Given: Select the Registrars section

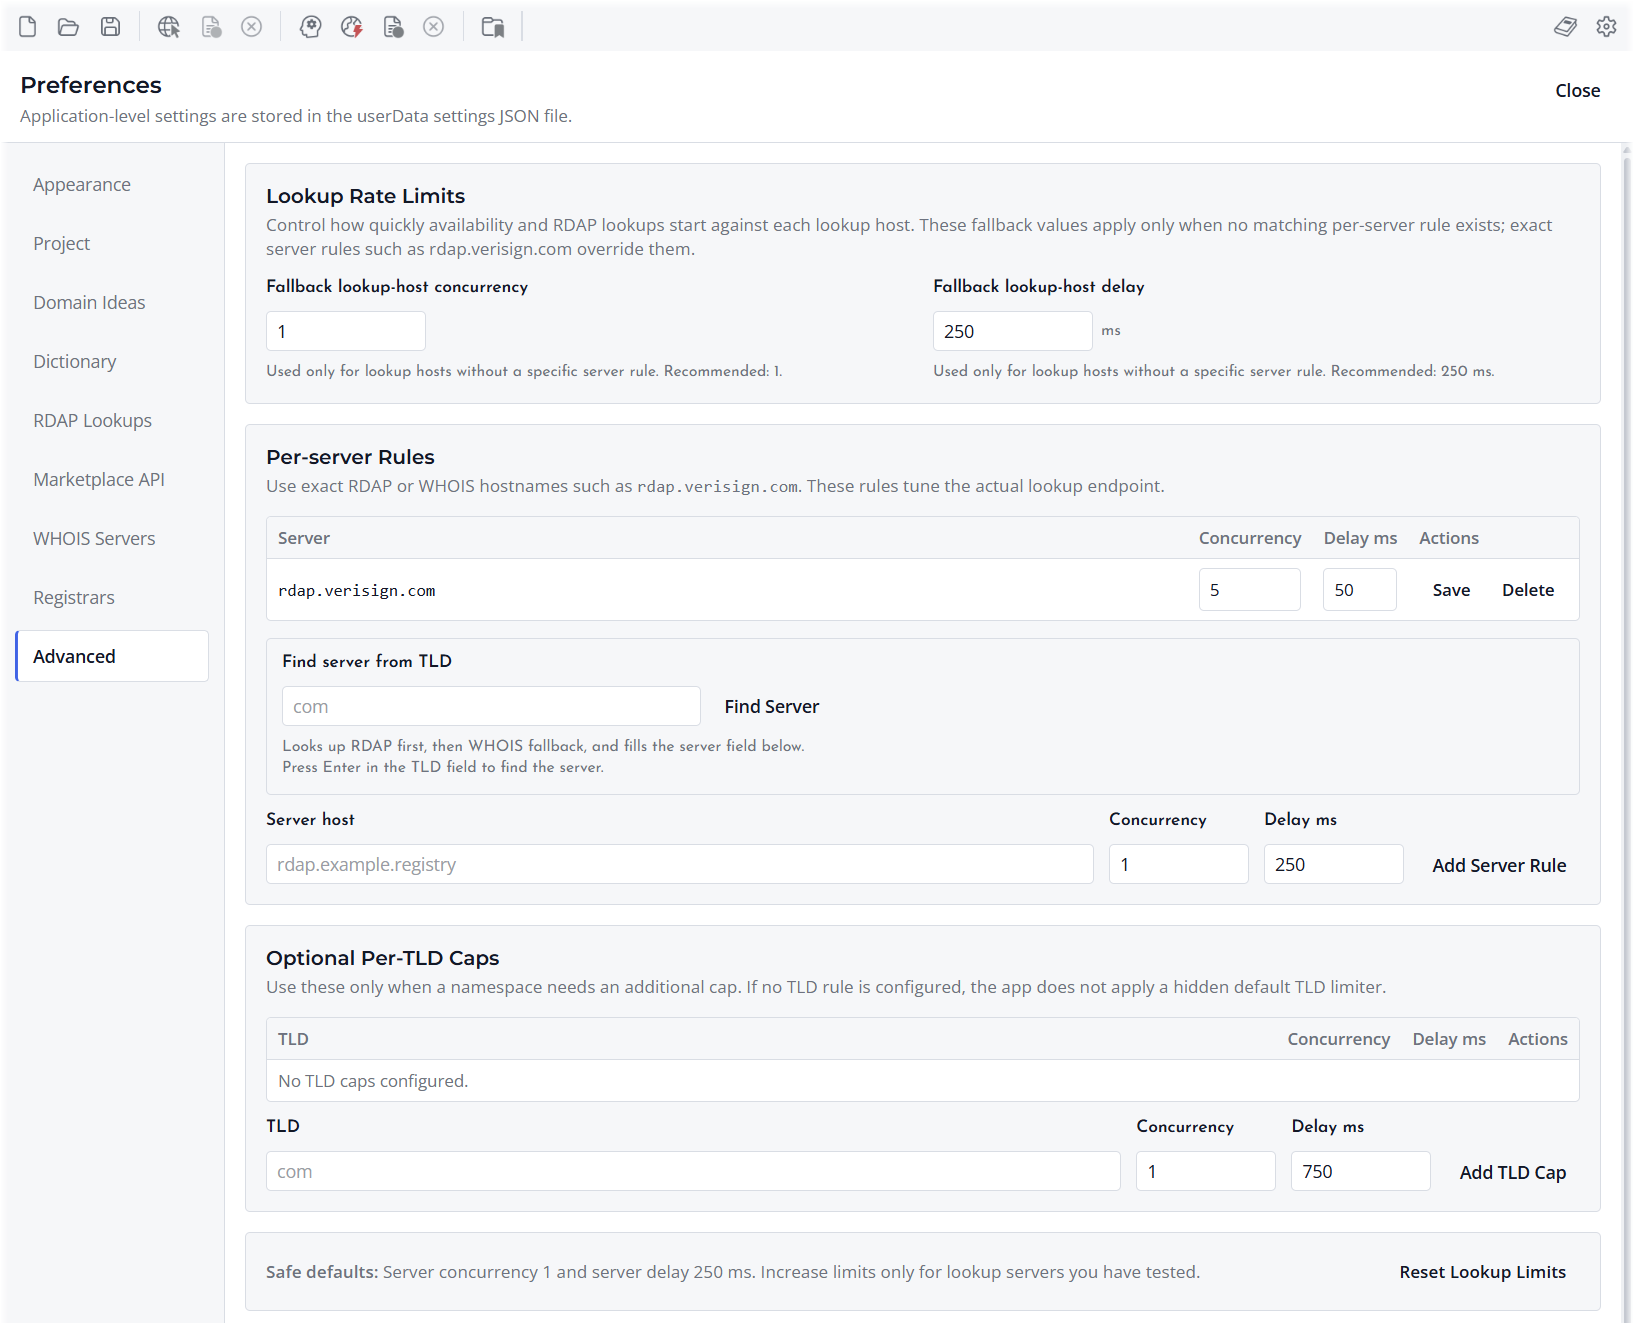Looking at the screenshot, I should click(x=112, y=598).
